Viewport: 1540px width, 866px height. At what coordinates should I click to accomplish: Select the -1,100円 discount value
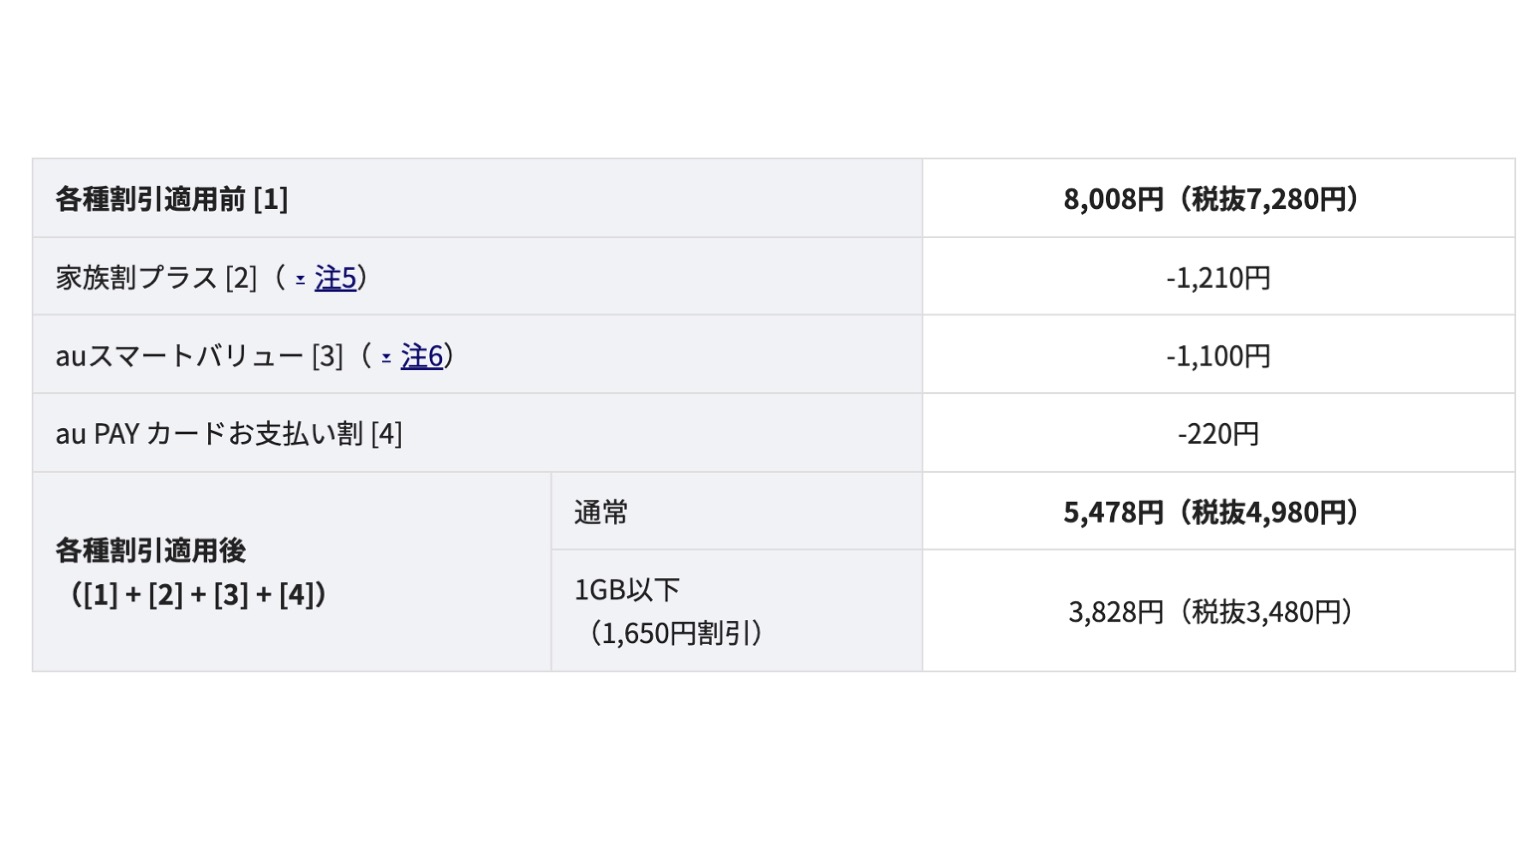point(1217,356)
